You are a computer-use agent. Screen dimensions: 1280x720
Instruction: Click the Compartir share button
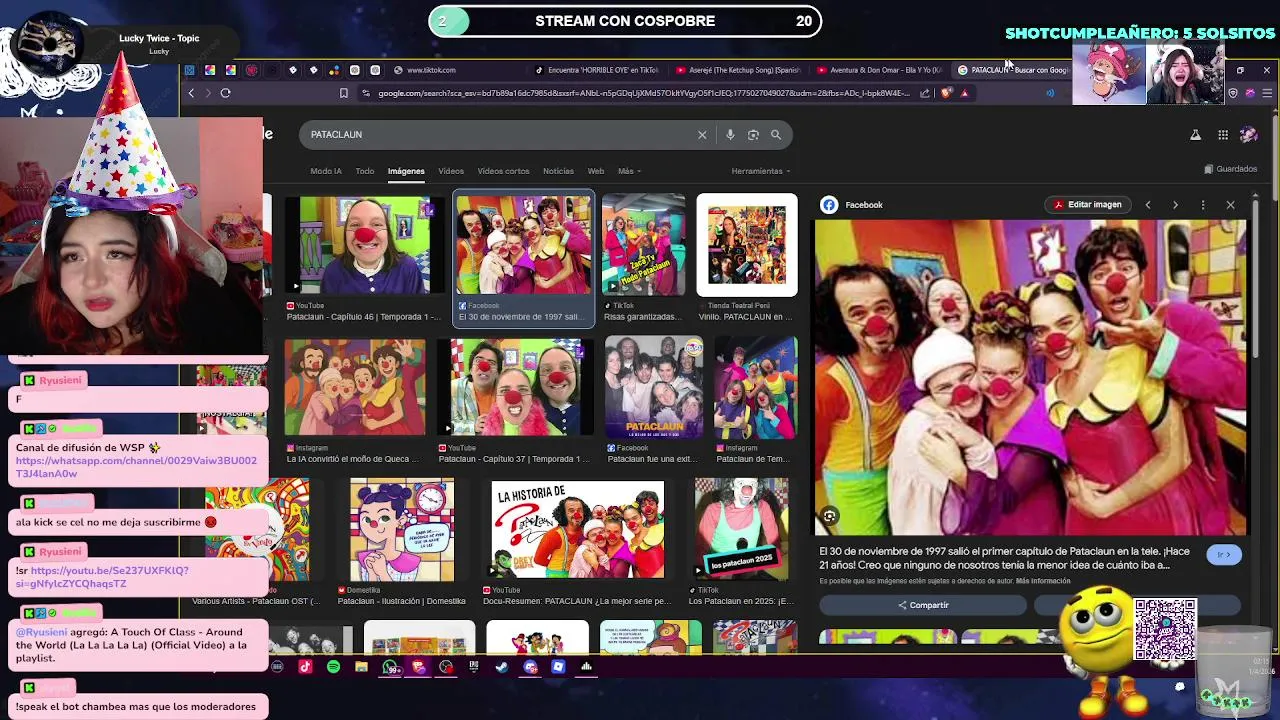point(923,605)
